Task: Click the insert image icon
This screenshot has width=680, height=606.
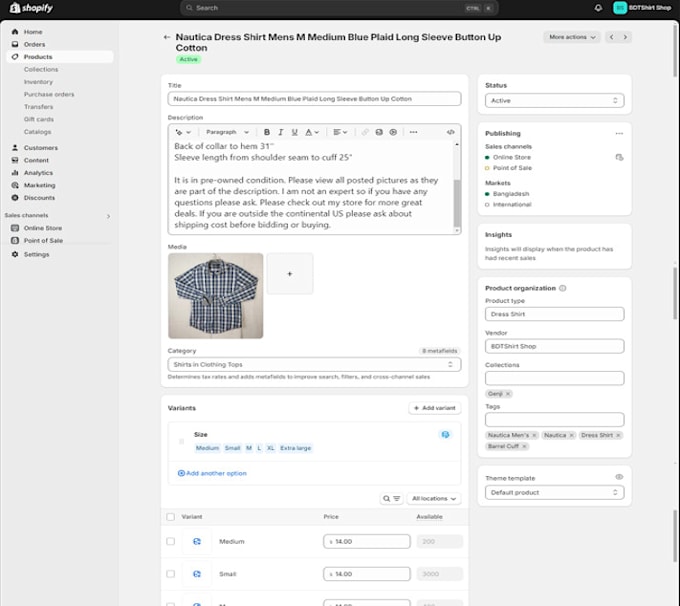Action: [x=379, y=132]
